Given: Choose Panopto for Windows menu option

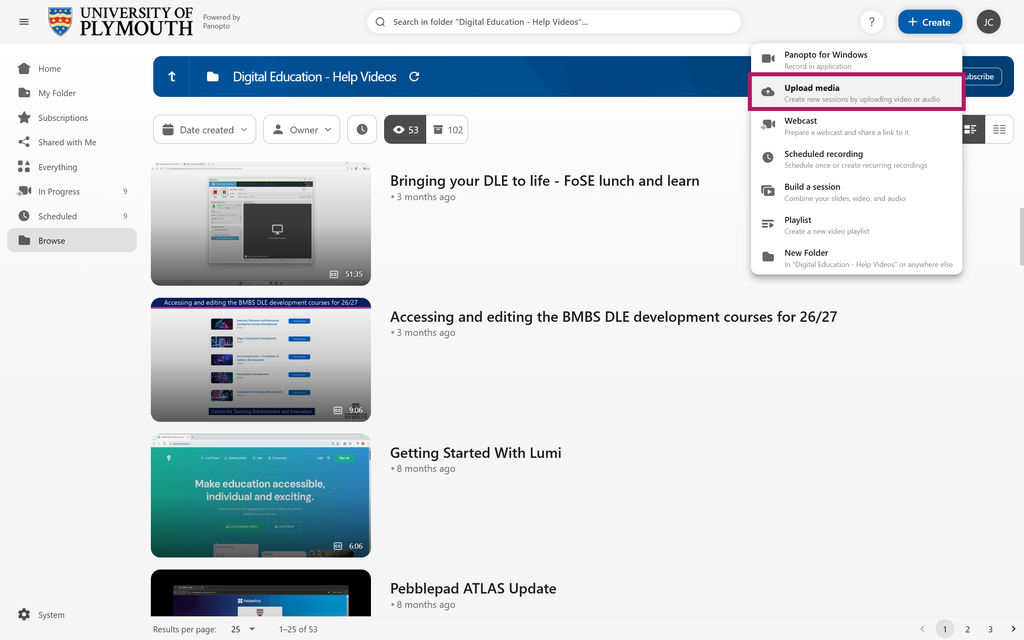Looking at the screenshot, I should pos(856,59).
